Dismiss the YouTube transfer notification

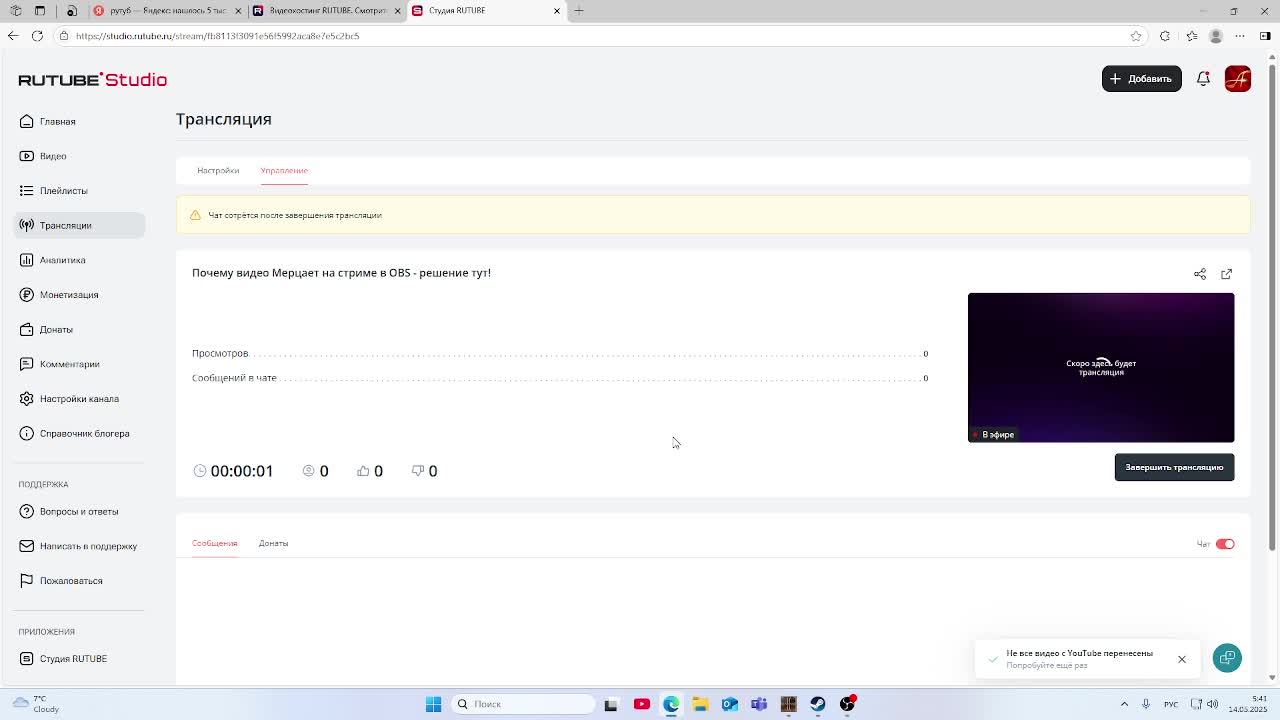[x=1182, y=659]
